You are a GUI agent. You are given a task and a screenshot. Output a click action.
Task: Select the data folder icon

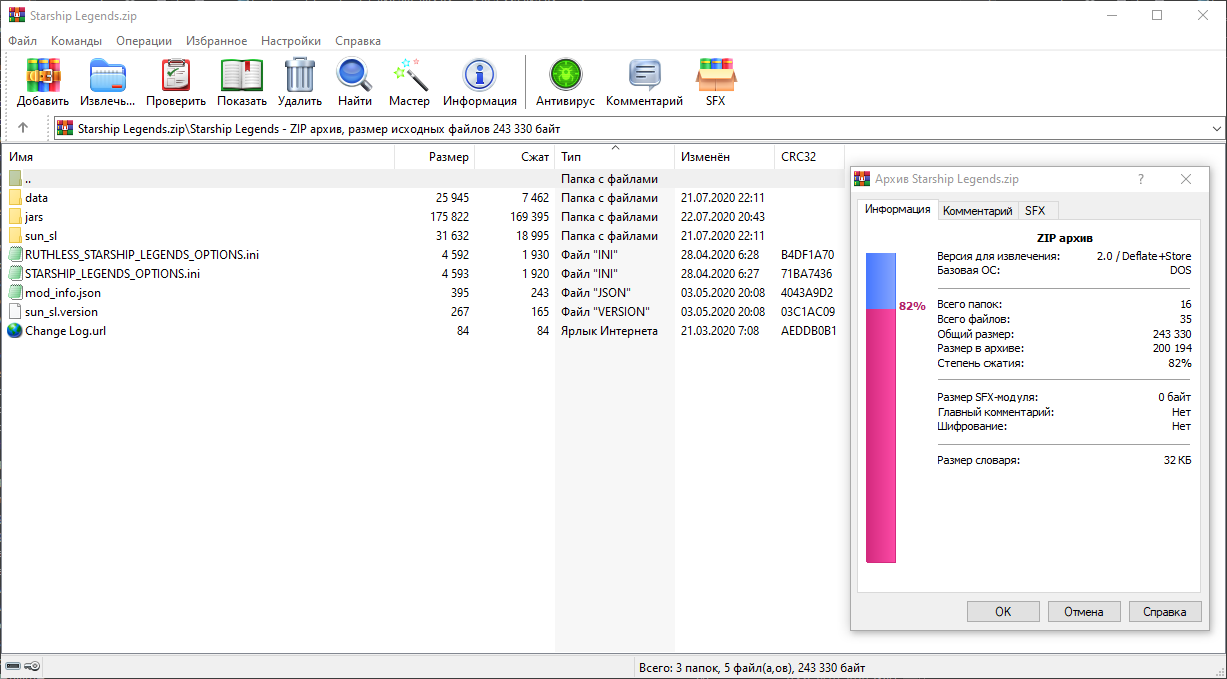15,198
